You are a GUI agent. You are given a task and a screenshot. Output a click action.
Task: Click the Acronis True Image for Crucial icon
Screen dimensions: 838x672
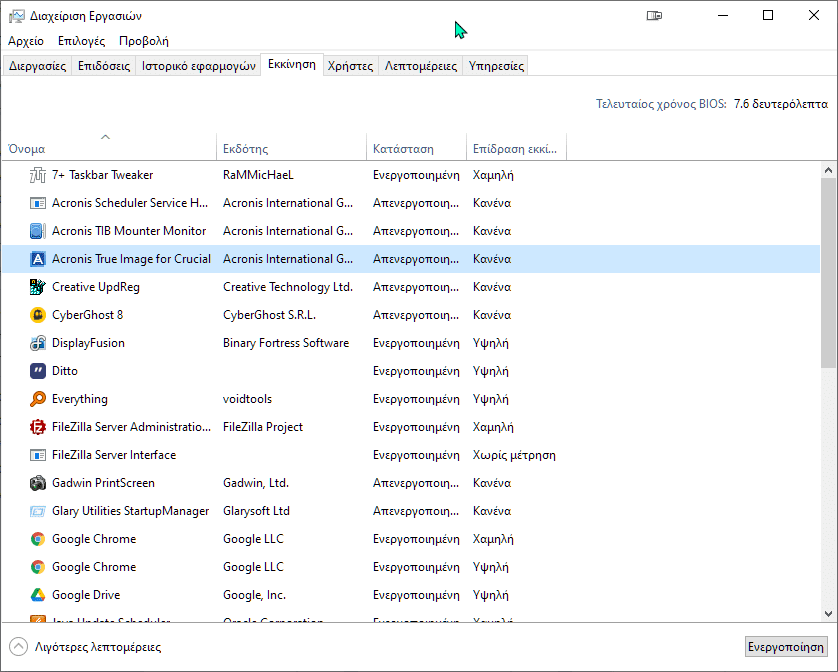click(x=37, y=259)
